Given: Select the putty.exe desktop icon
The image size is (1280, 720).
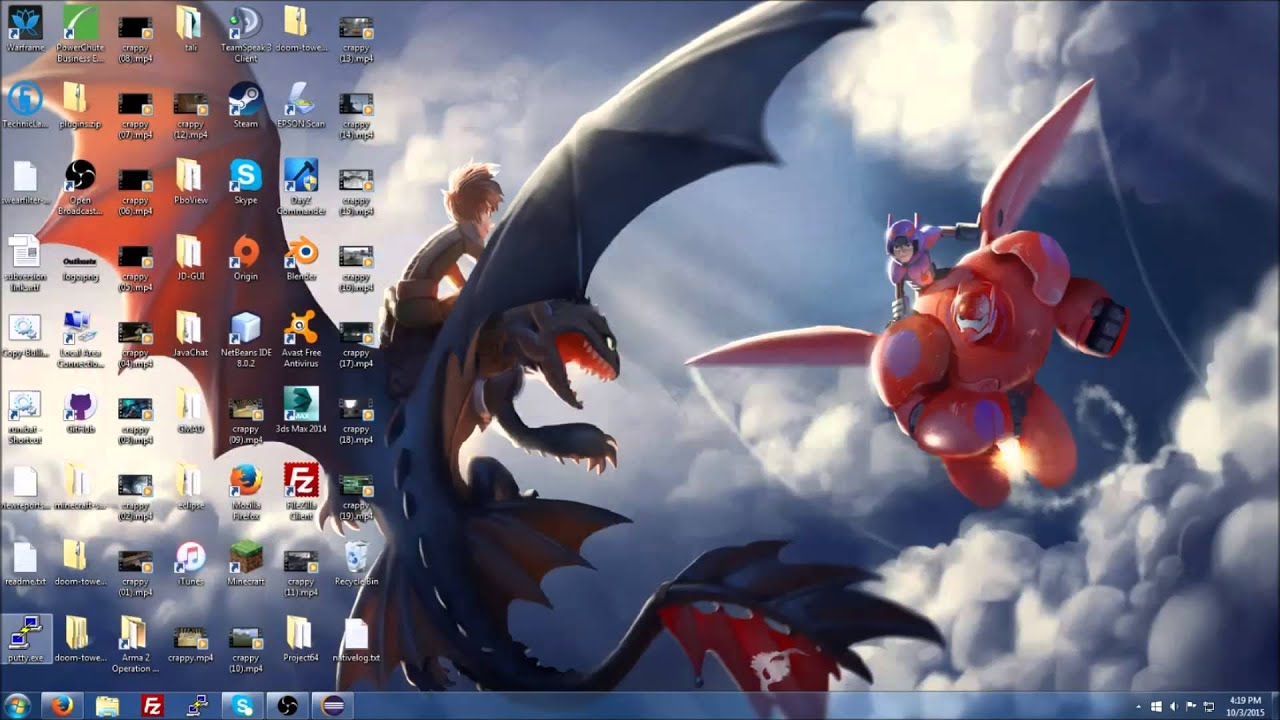Looking at the screenshot, I should click(x=24, y=640).
